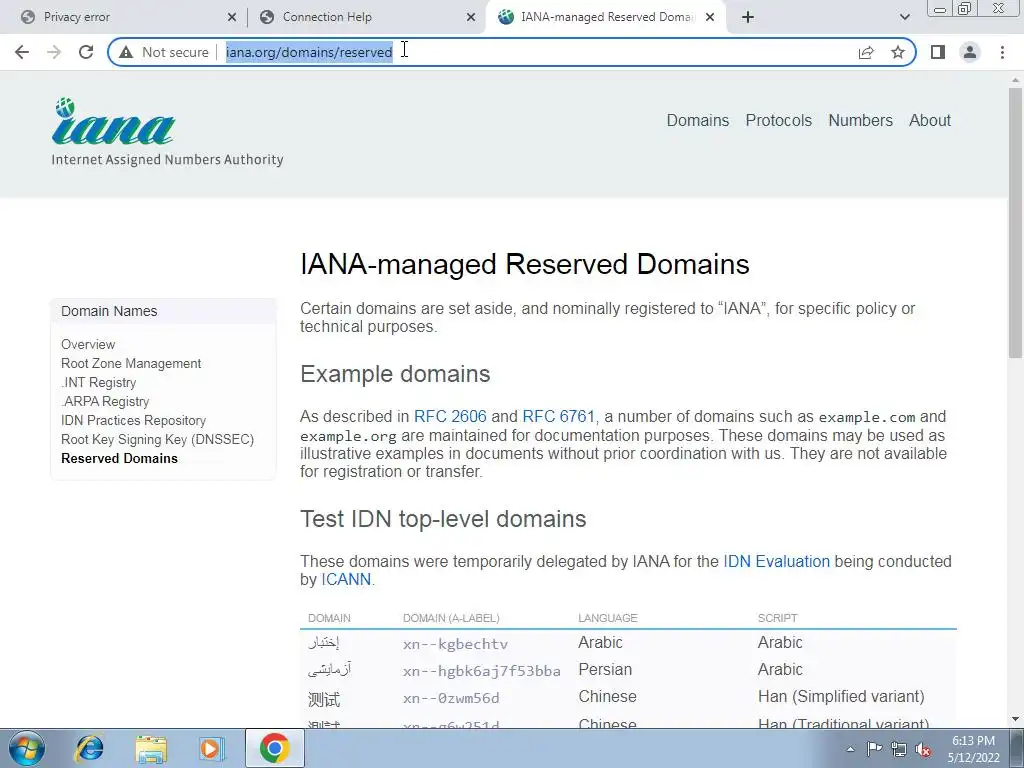This screenshot has height=768, width=1024.
Task: Reload the current page
Action: 86,52
